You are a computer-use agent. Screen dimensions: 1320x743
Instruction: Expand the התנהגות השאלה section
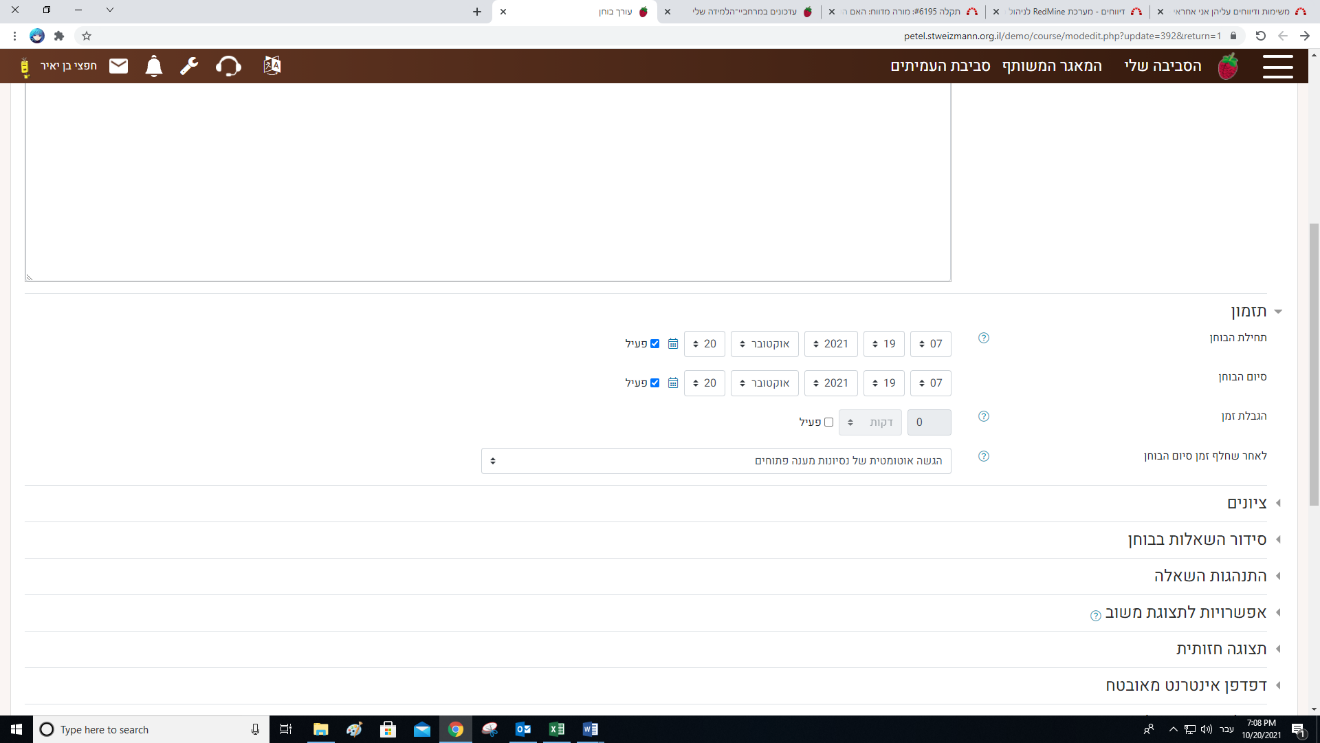[1210, 576]
